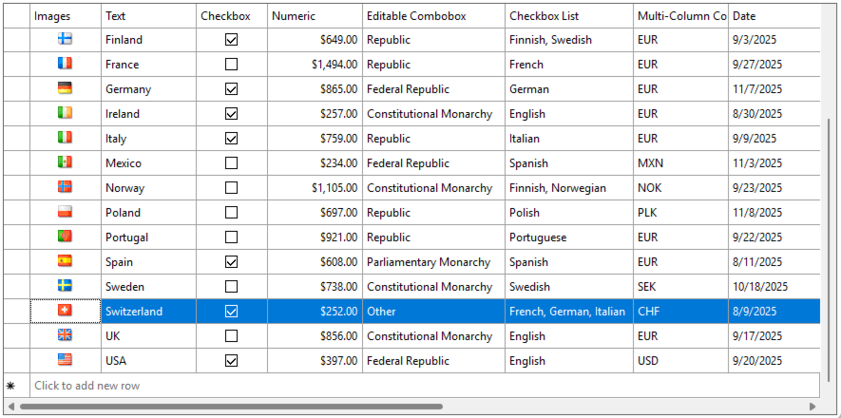Click the Switzerland flag icon
Viewport: 841px width, 418px height.
coord(65,311)
